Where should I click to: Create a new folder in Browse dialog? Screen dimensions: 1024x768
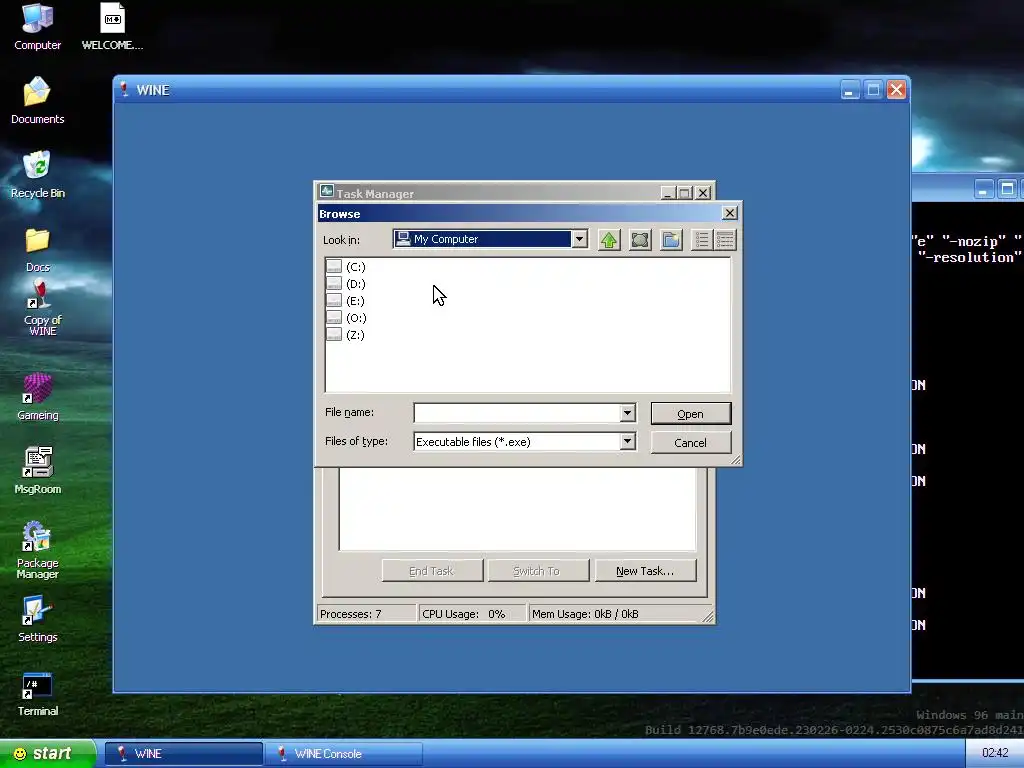coord(671,240)
